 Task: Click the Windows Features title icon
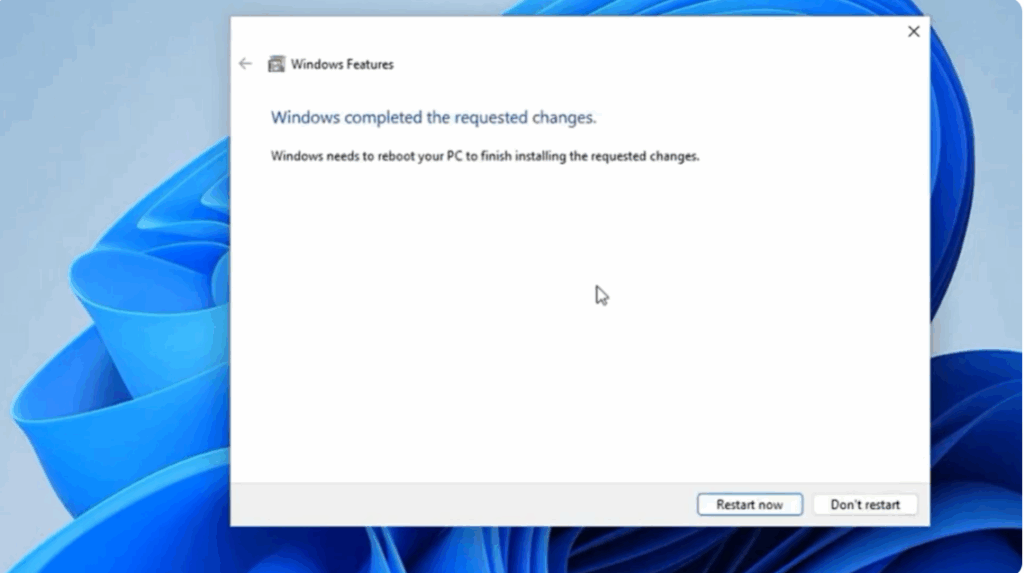tap(276, 64)
